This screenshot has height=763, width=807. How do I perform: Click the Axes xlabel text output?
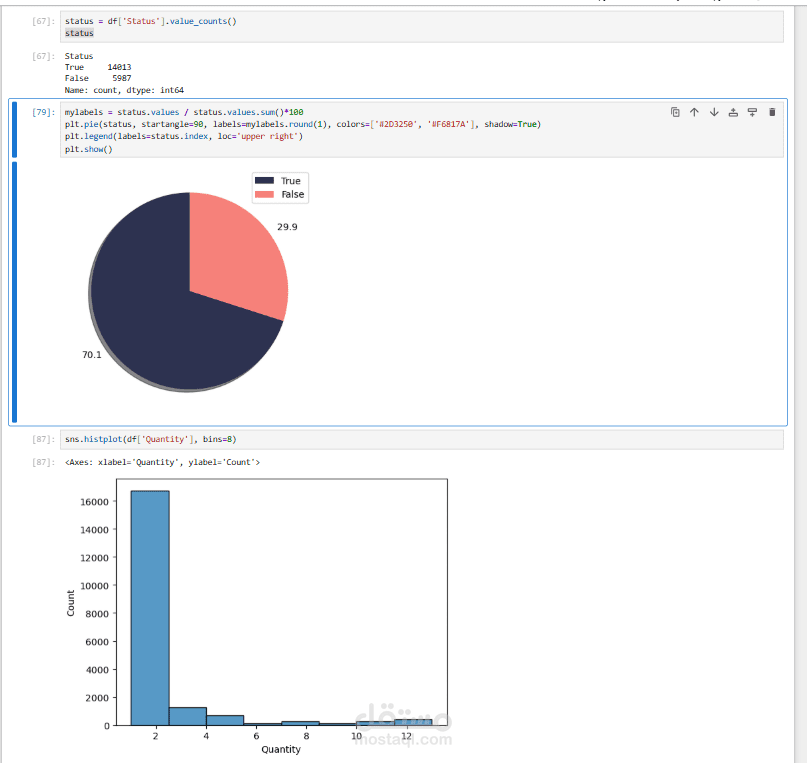point(162,462)
